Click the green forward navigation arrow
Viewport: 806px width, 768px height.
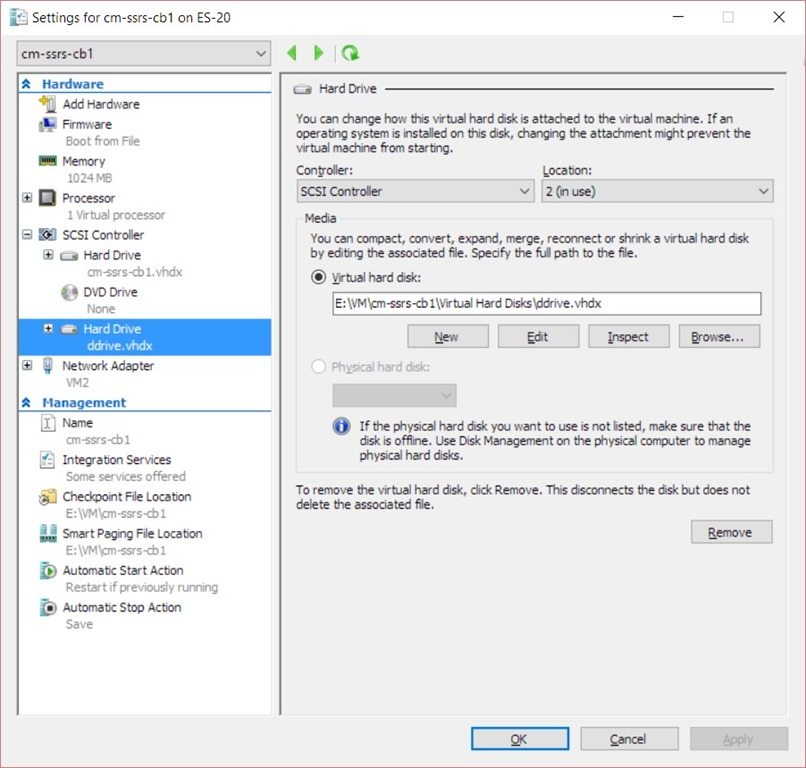coord(319,53)
